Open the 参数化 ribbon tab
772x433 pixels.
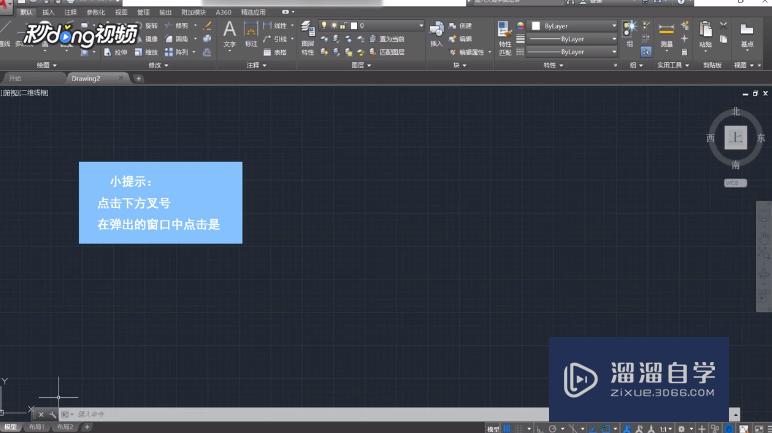point(96,12)
